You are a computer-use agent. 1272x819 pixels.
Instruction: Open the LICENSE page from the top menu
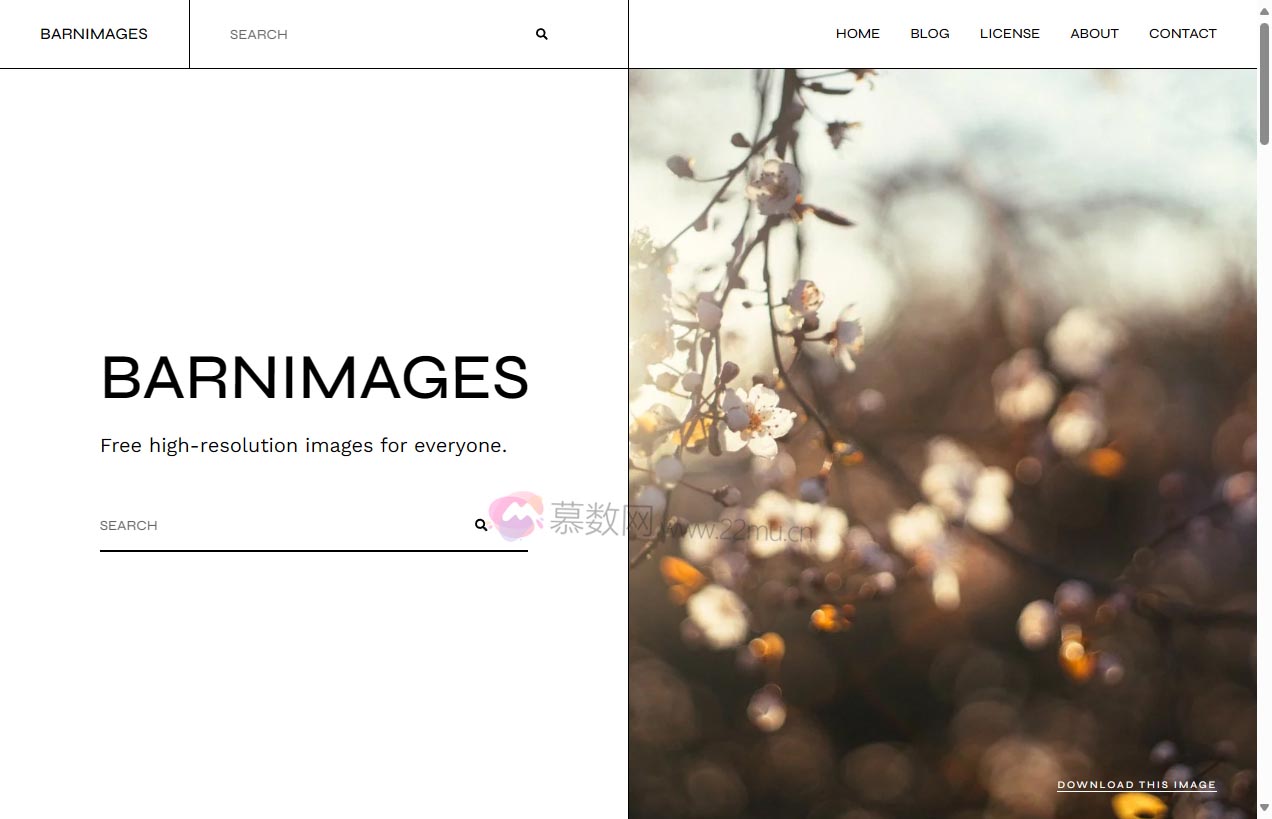[x=1009, y=33]
